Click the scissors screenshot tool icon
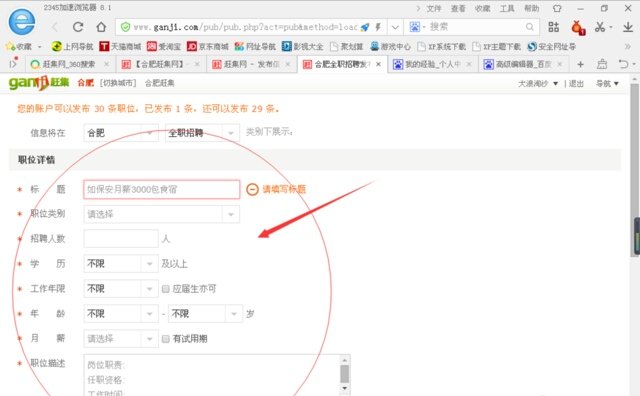Viewport: 640px width, 396px height. [600, 27]
